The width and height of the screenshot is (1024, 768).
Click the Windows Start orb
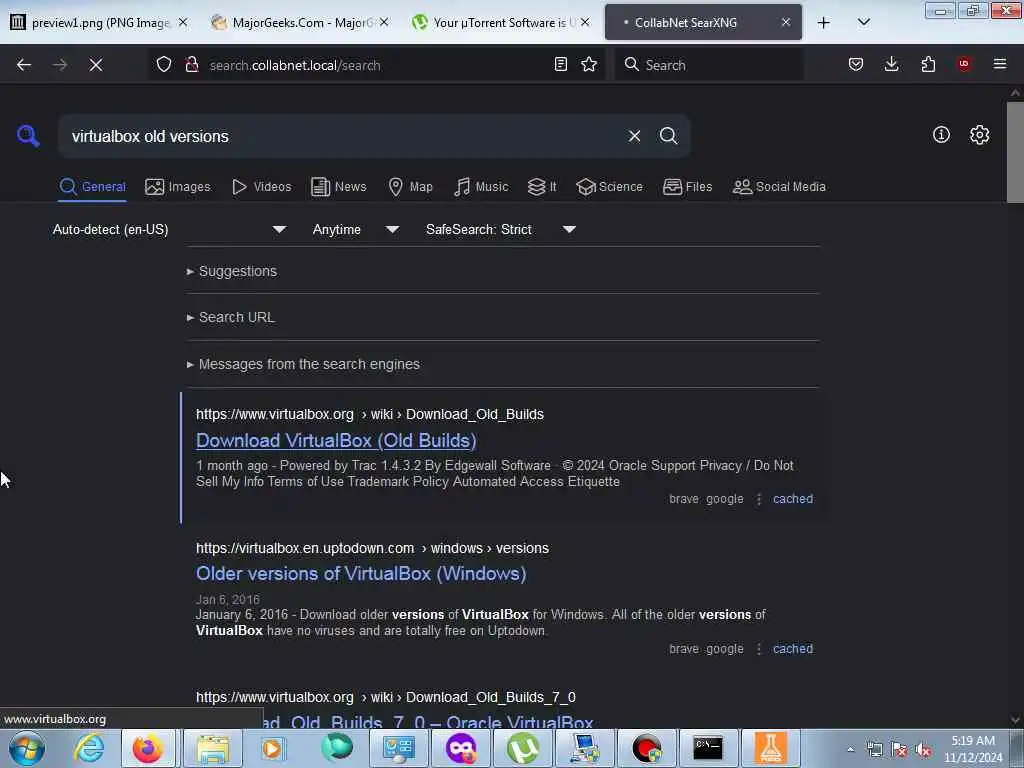pyautogui.click(x=27, y=748)
